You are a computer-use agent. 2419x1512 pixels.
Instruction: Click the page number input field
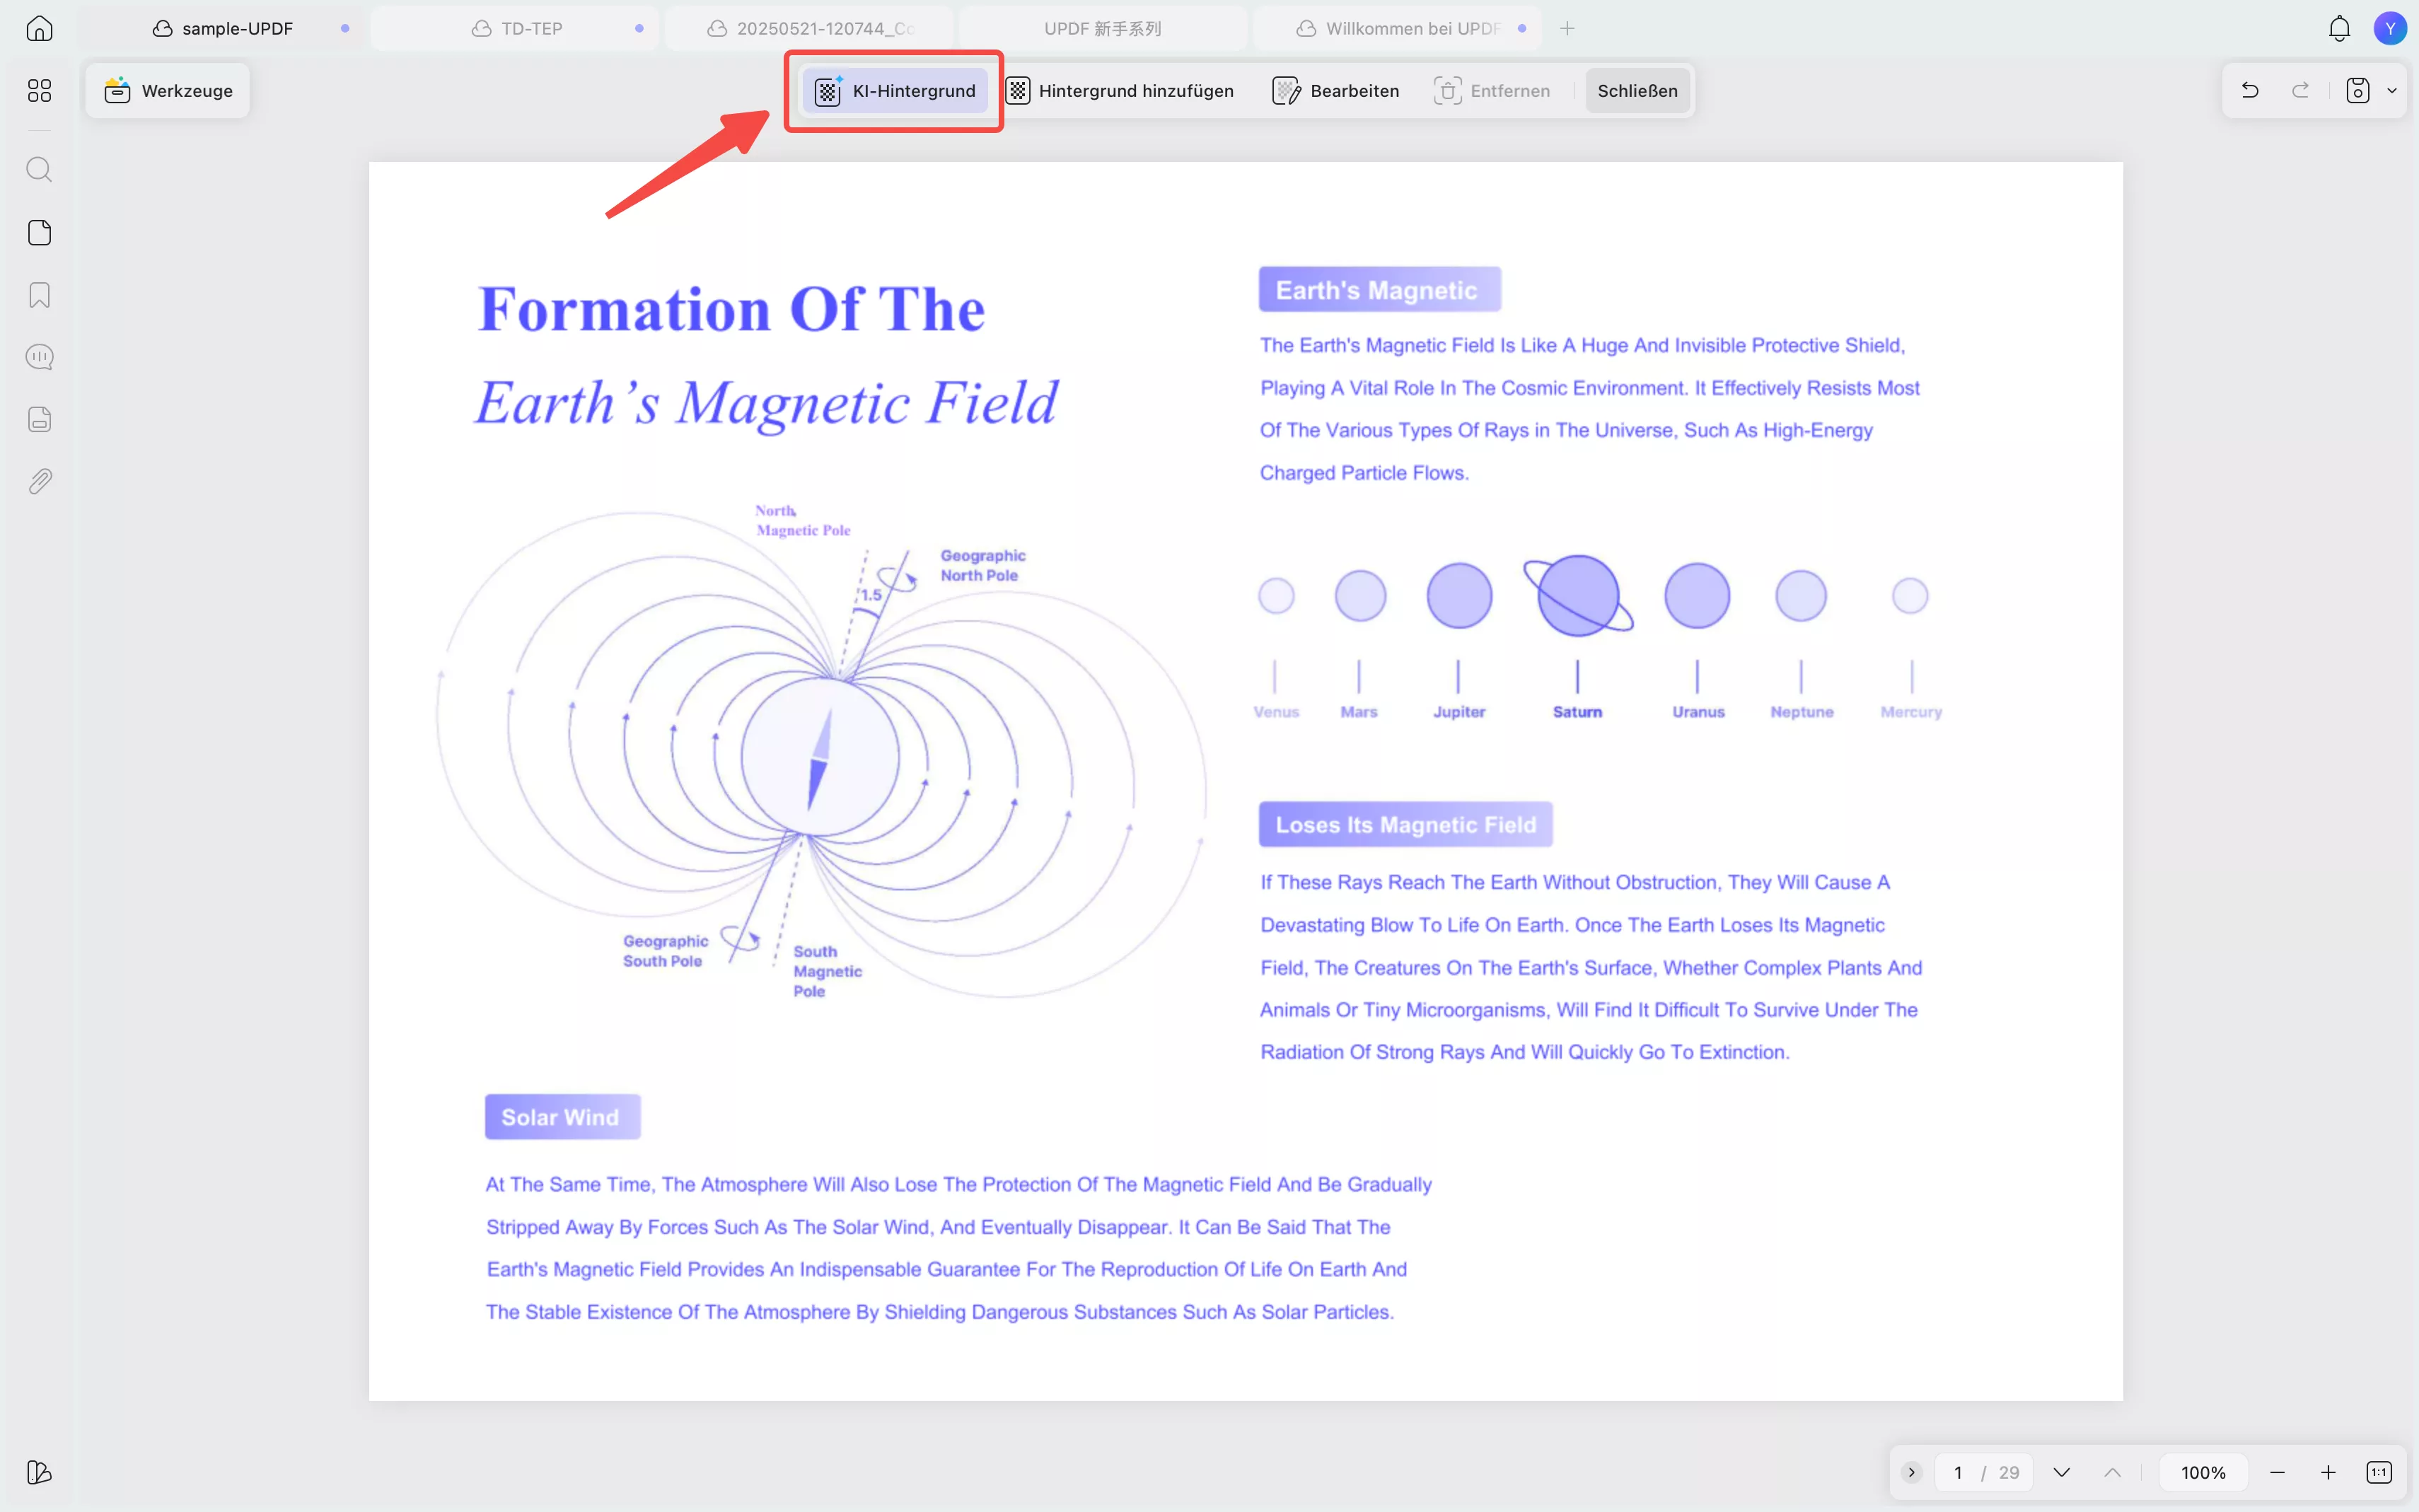[1958, 1472]
